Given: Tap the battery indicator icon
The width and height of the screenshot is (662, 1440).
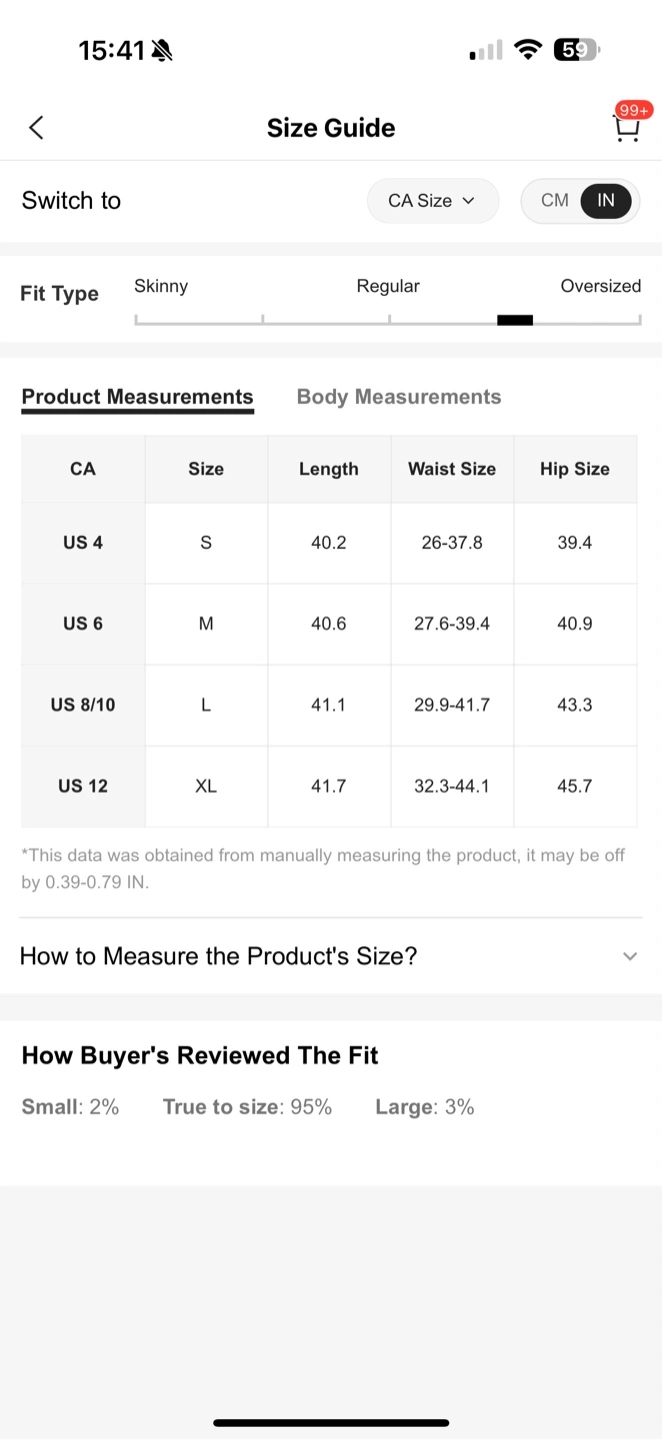Looking at the screenshot, I should coord(575,50).
